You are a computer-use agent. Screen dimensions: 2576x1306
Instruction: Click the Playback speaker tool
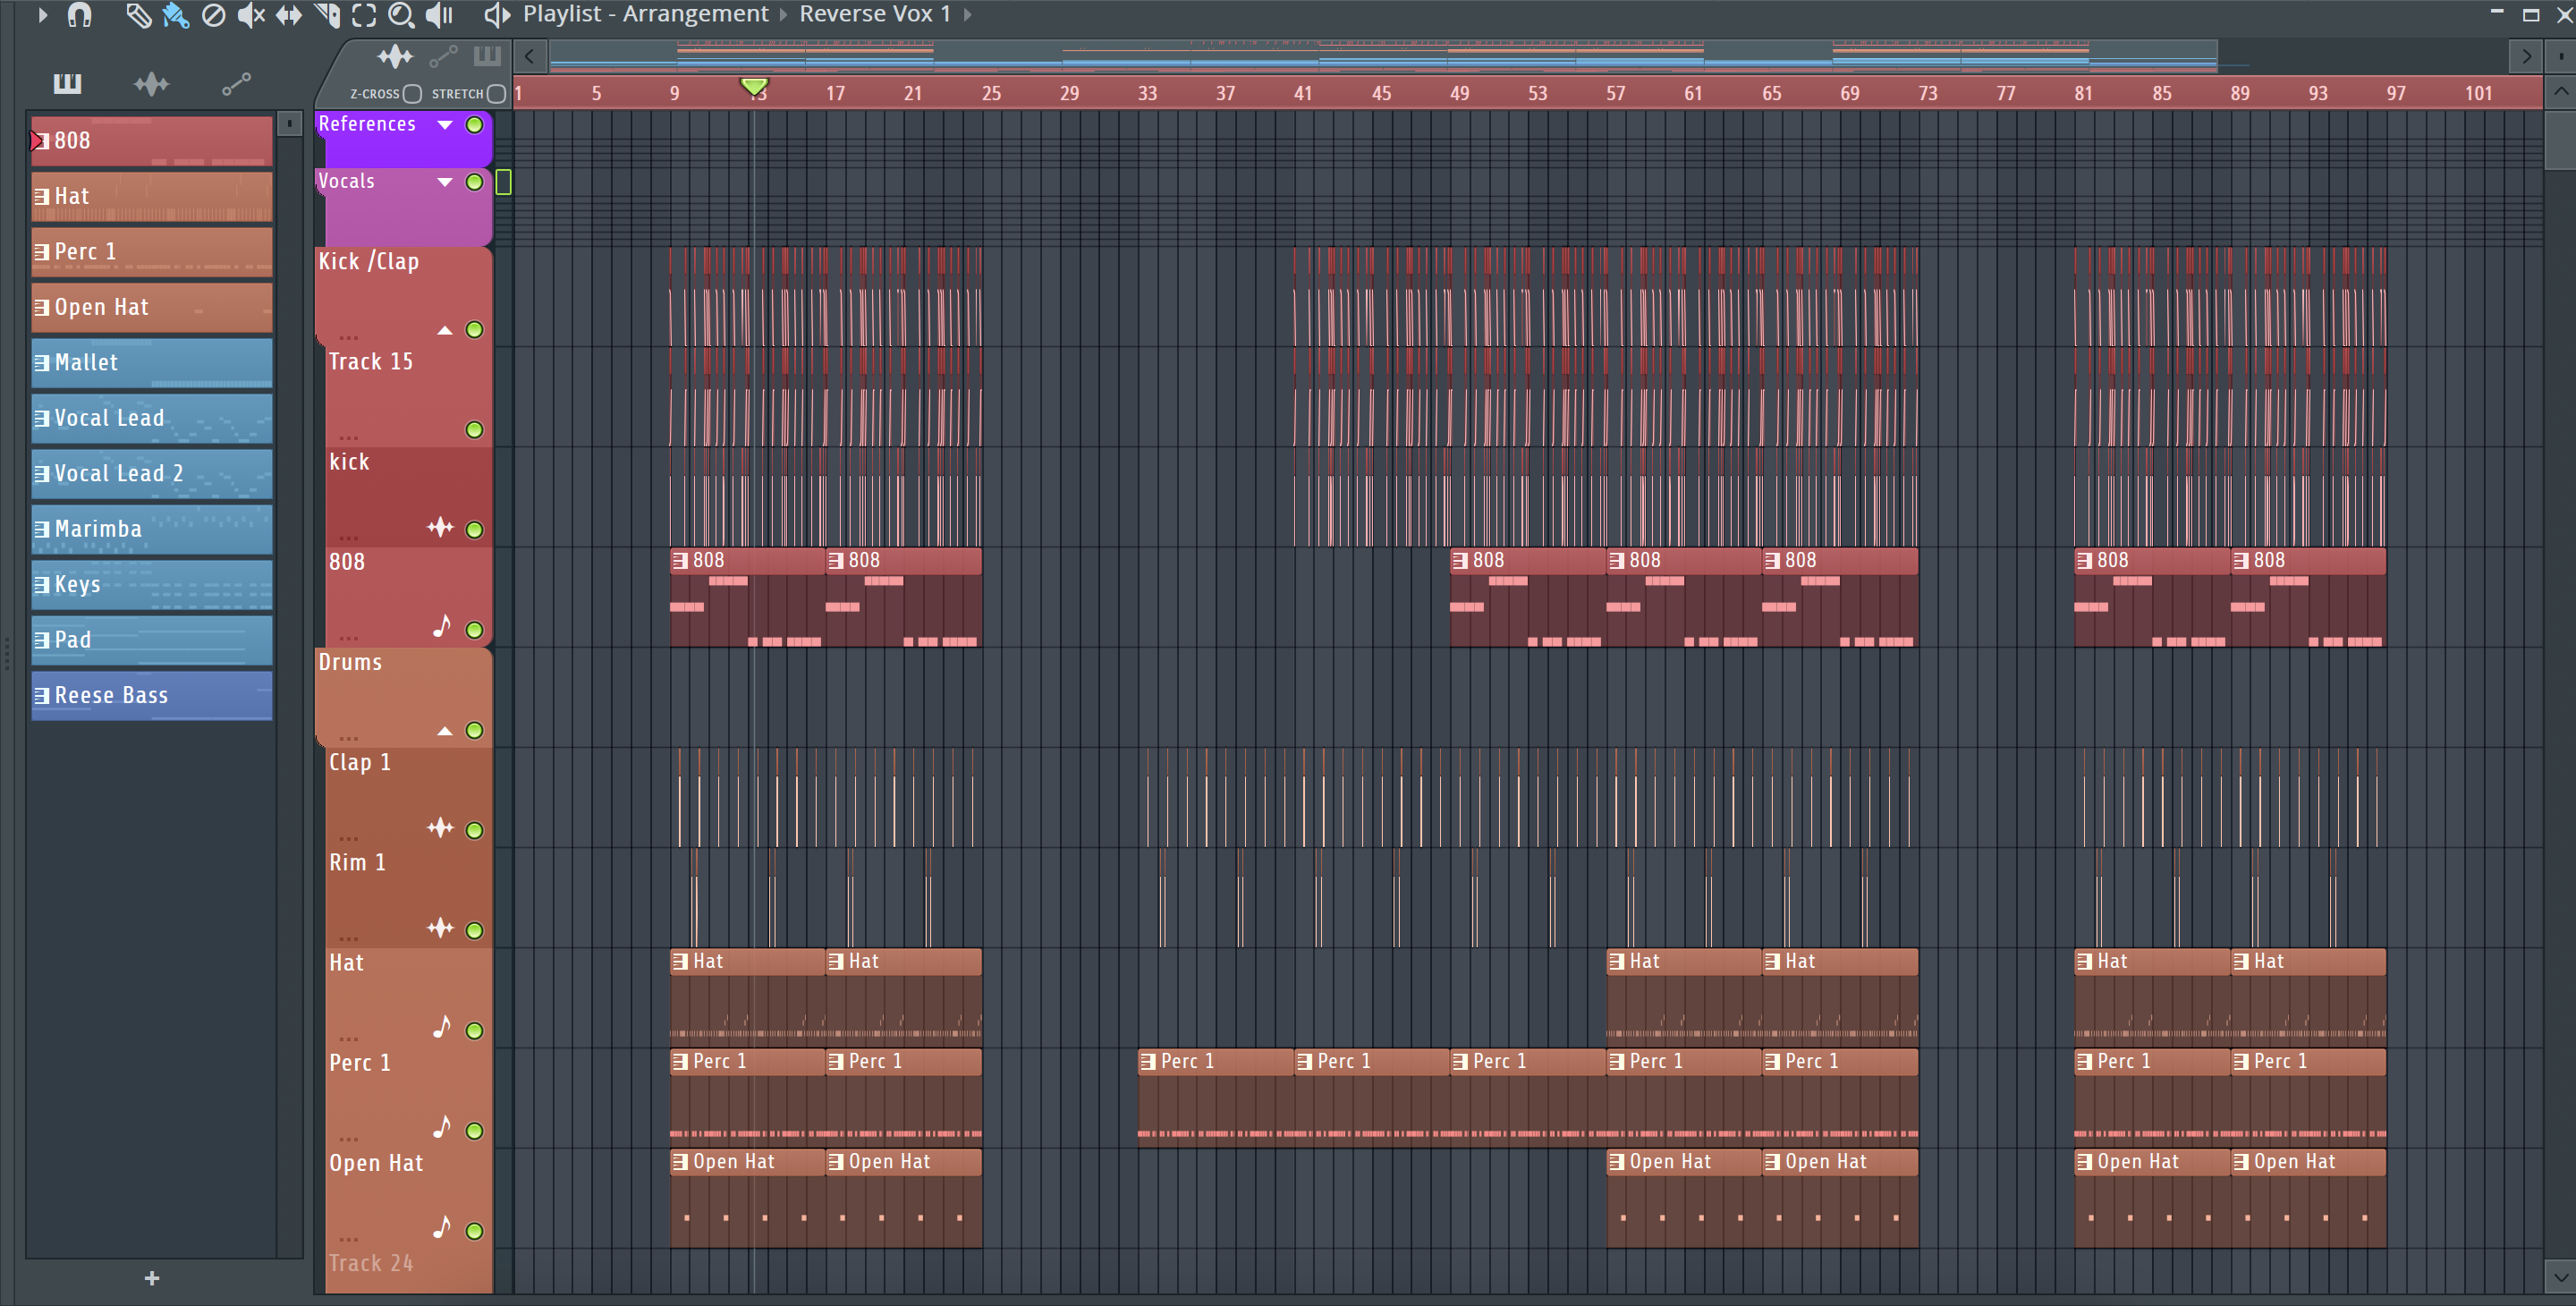point(440,15)
